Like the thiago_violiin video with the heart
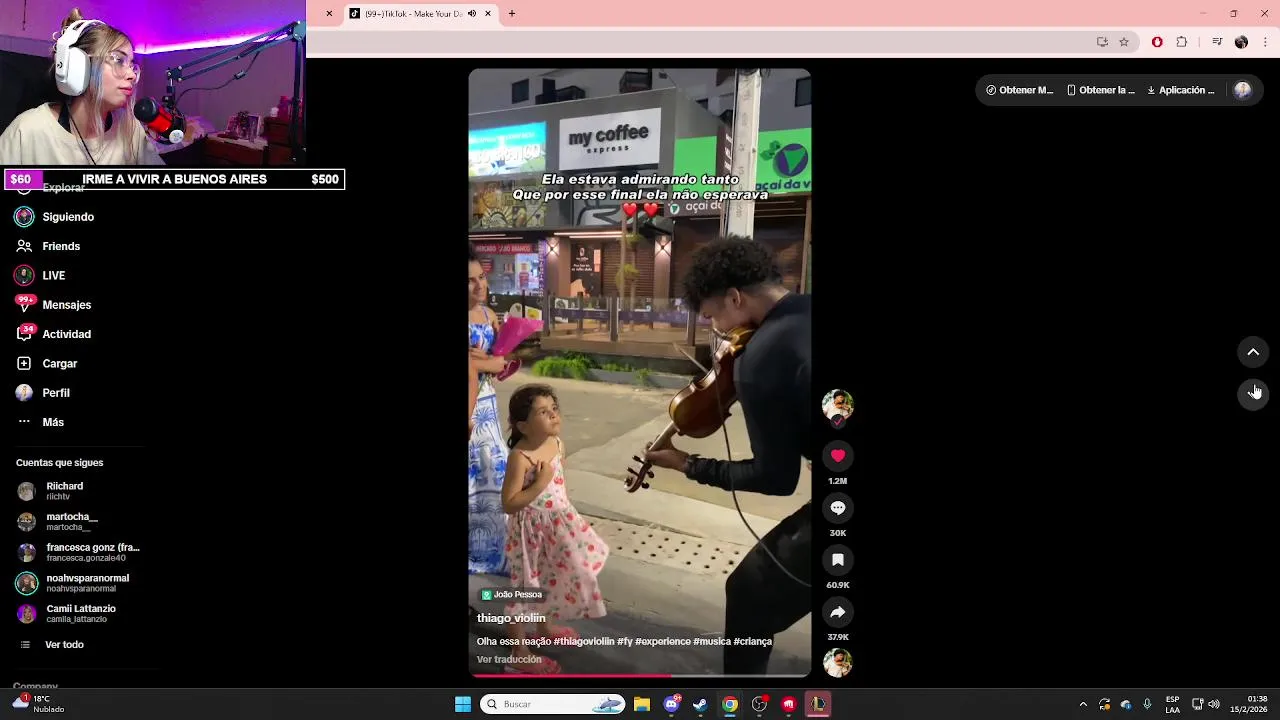This screenshot has height=720, width=1280. pyautogui.click(x=838, y=456)
